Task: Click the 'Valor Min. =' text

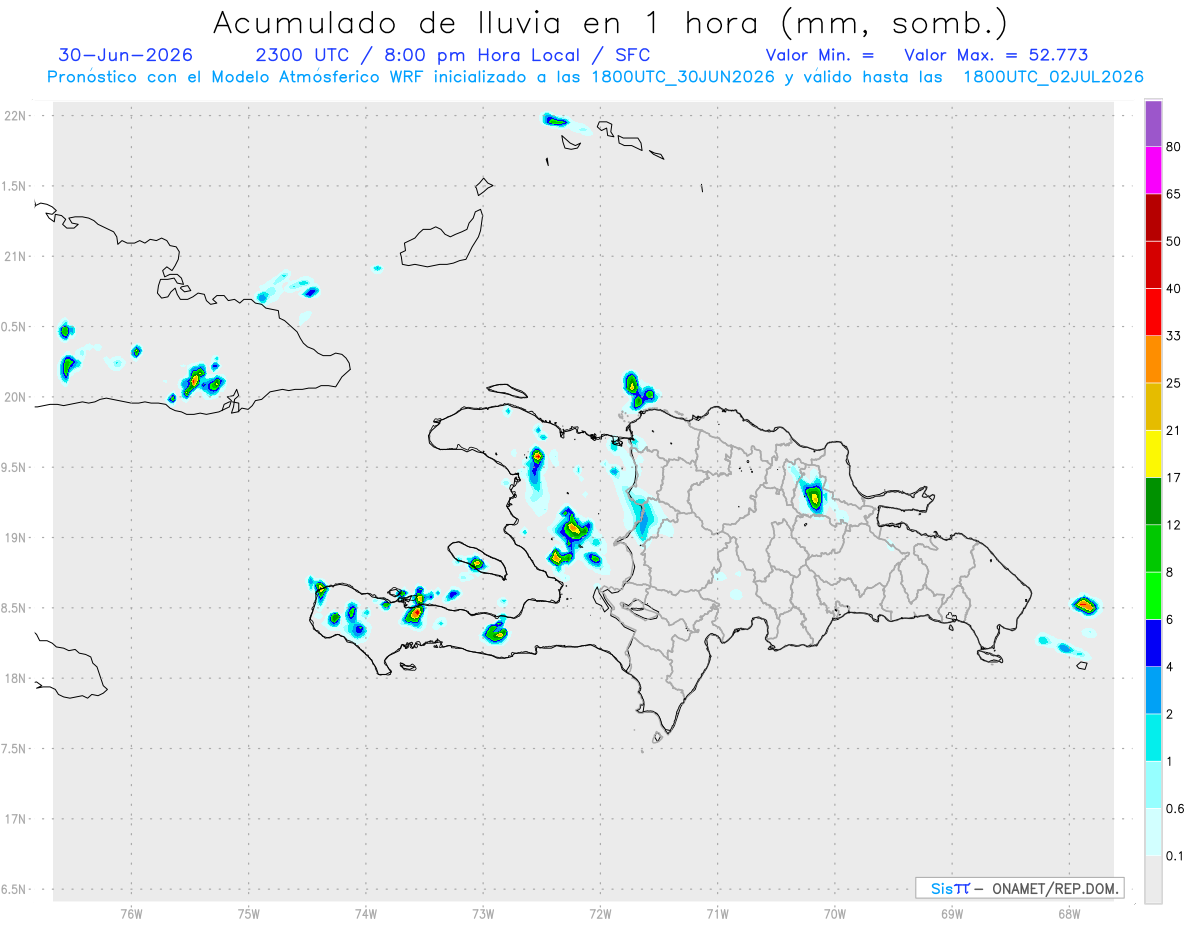Action: click(x=820, y=55)
